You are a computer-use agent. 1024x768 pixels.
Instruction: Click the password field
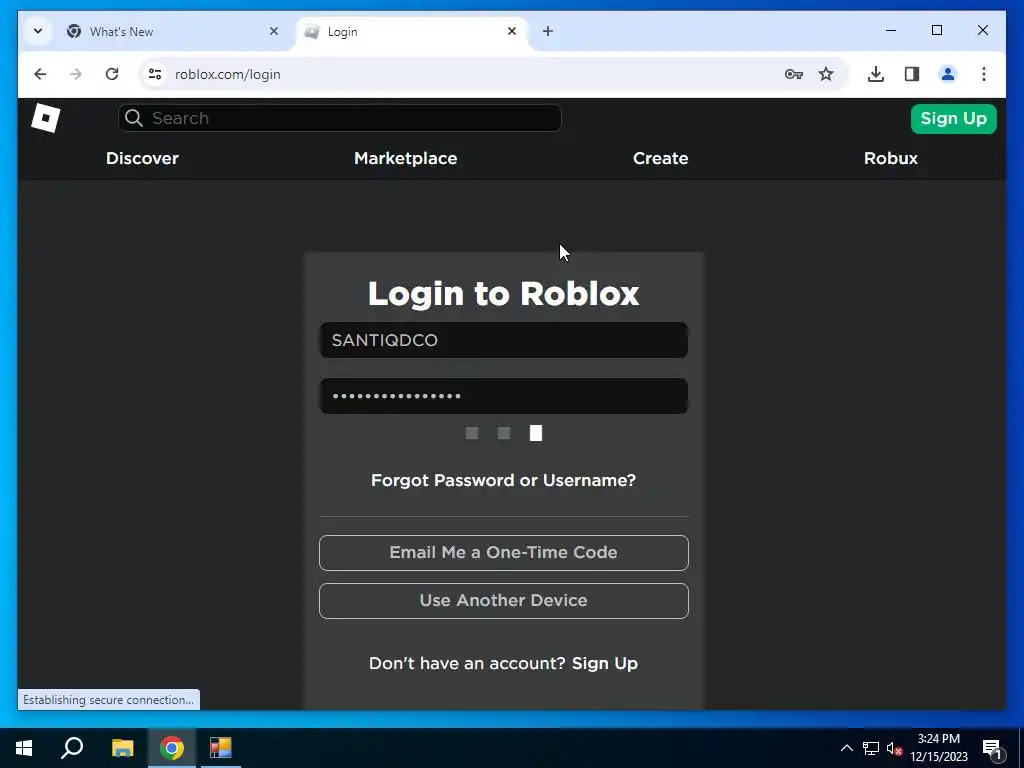tap(504, 396)
